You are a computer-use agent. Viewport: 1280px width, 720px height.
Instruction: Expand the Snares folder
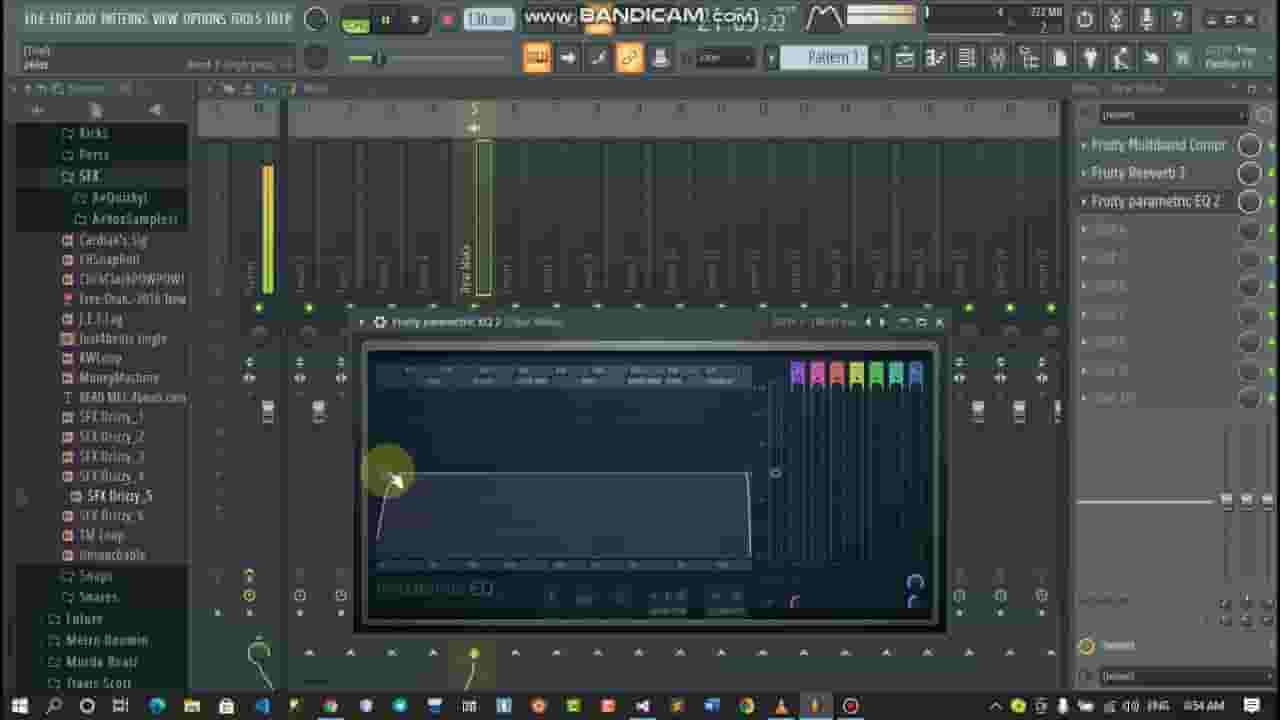(98, 597)
